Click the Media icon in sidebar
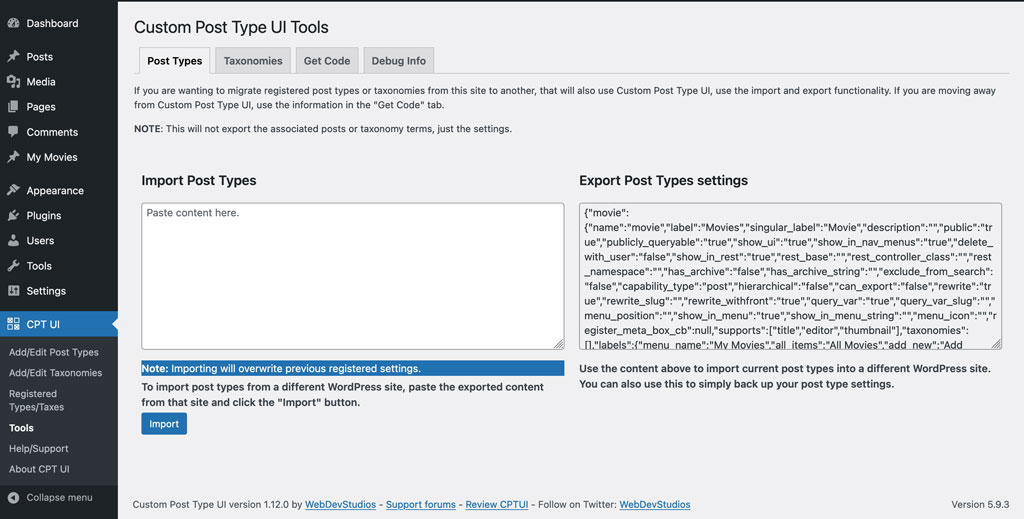Image resolution: width=1024 pixels, height=519 pixels. click(x=13, y=82)
